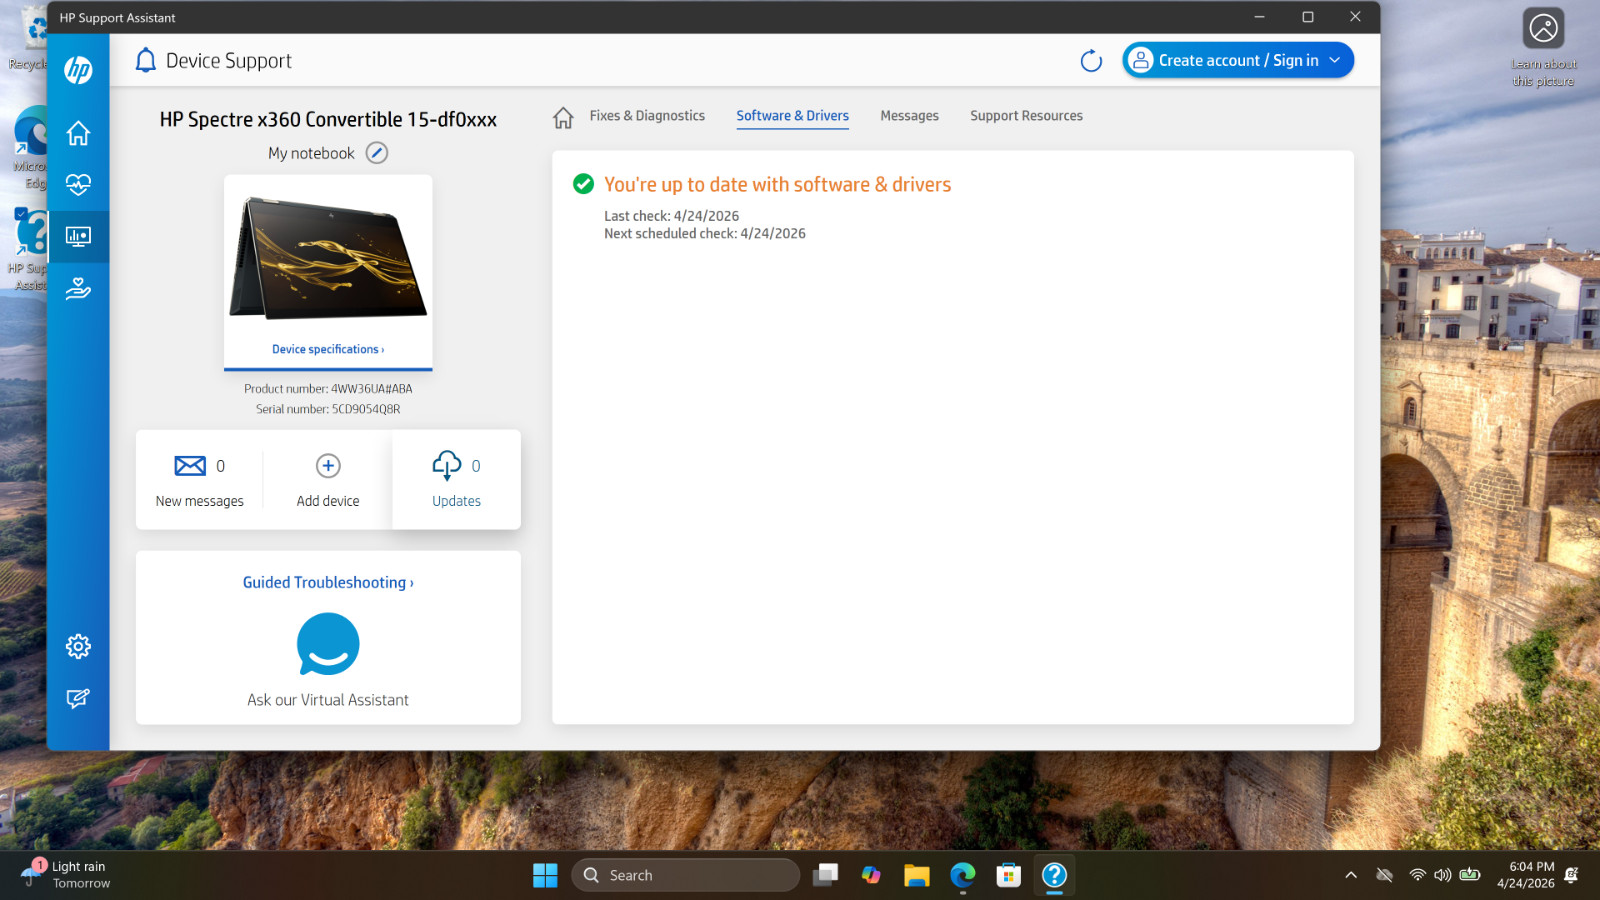
Task: Switch to Fixes & Diagnostics tab
Action: 647,116
